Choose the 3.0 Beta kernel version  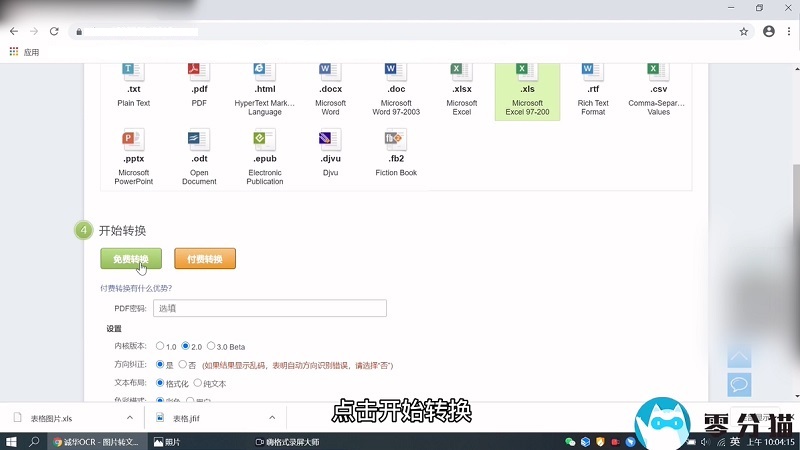click(211, 346)
